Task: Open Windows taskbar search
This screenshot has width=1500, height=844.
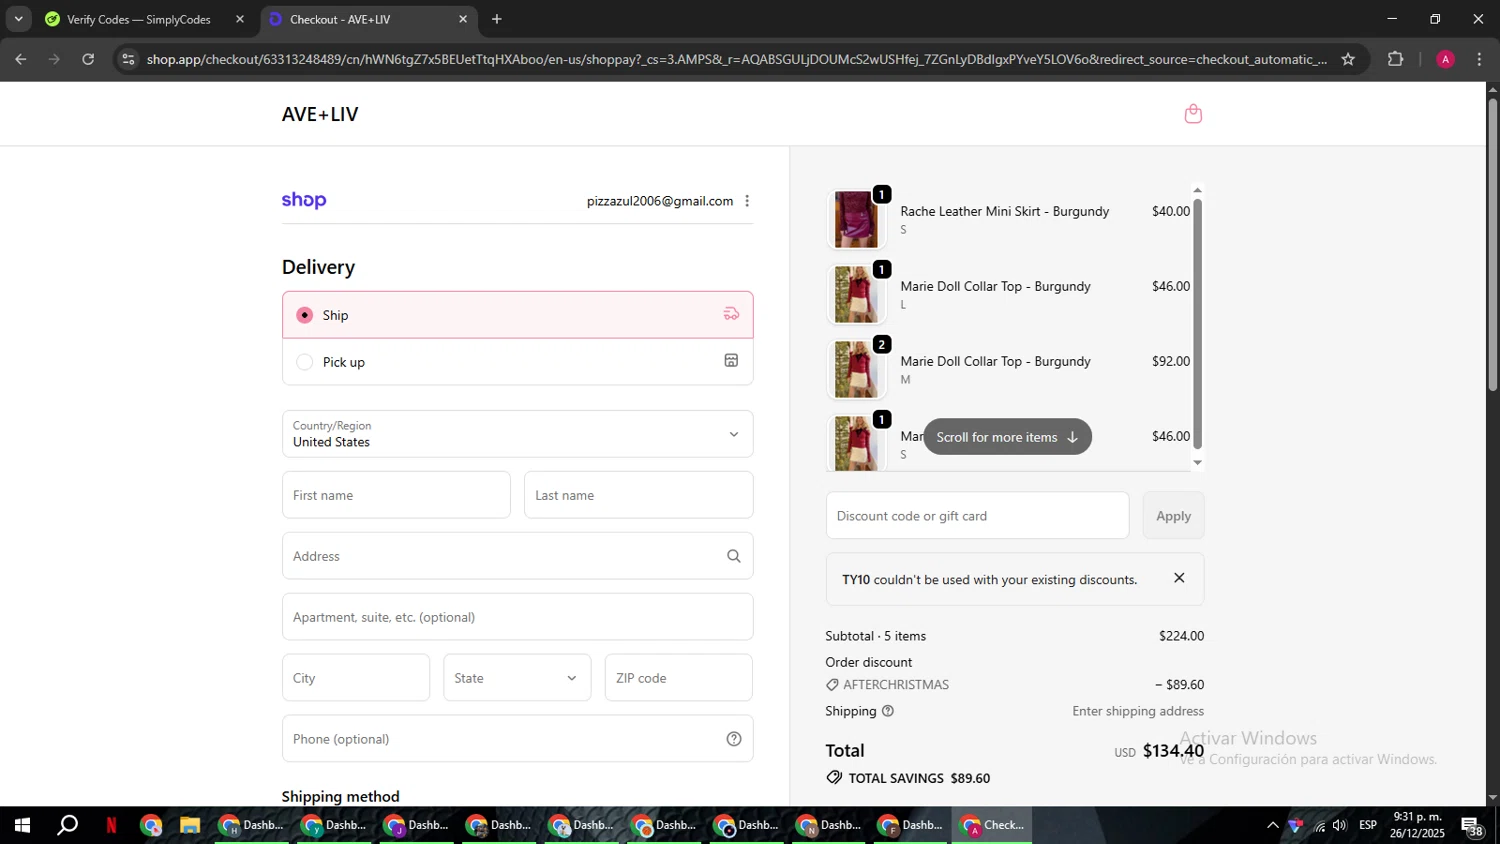Action: (x=68, y=825)
